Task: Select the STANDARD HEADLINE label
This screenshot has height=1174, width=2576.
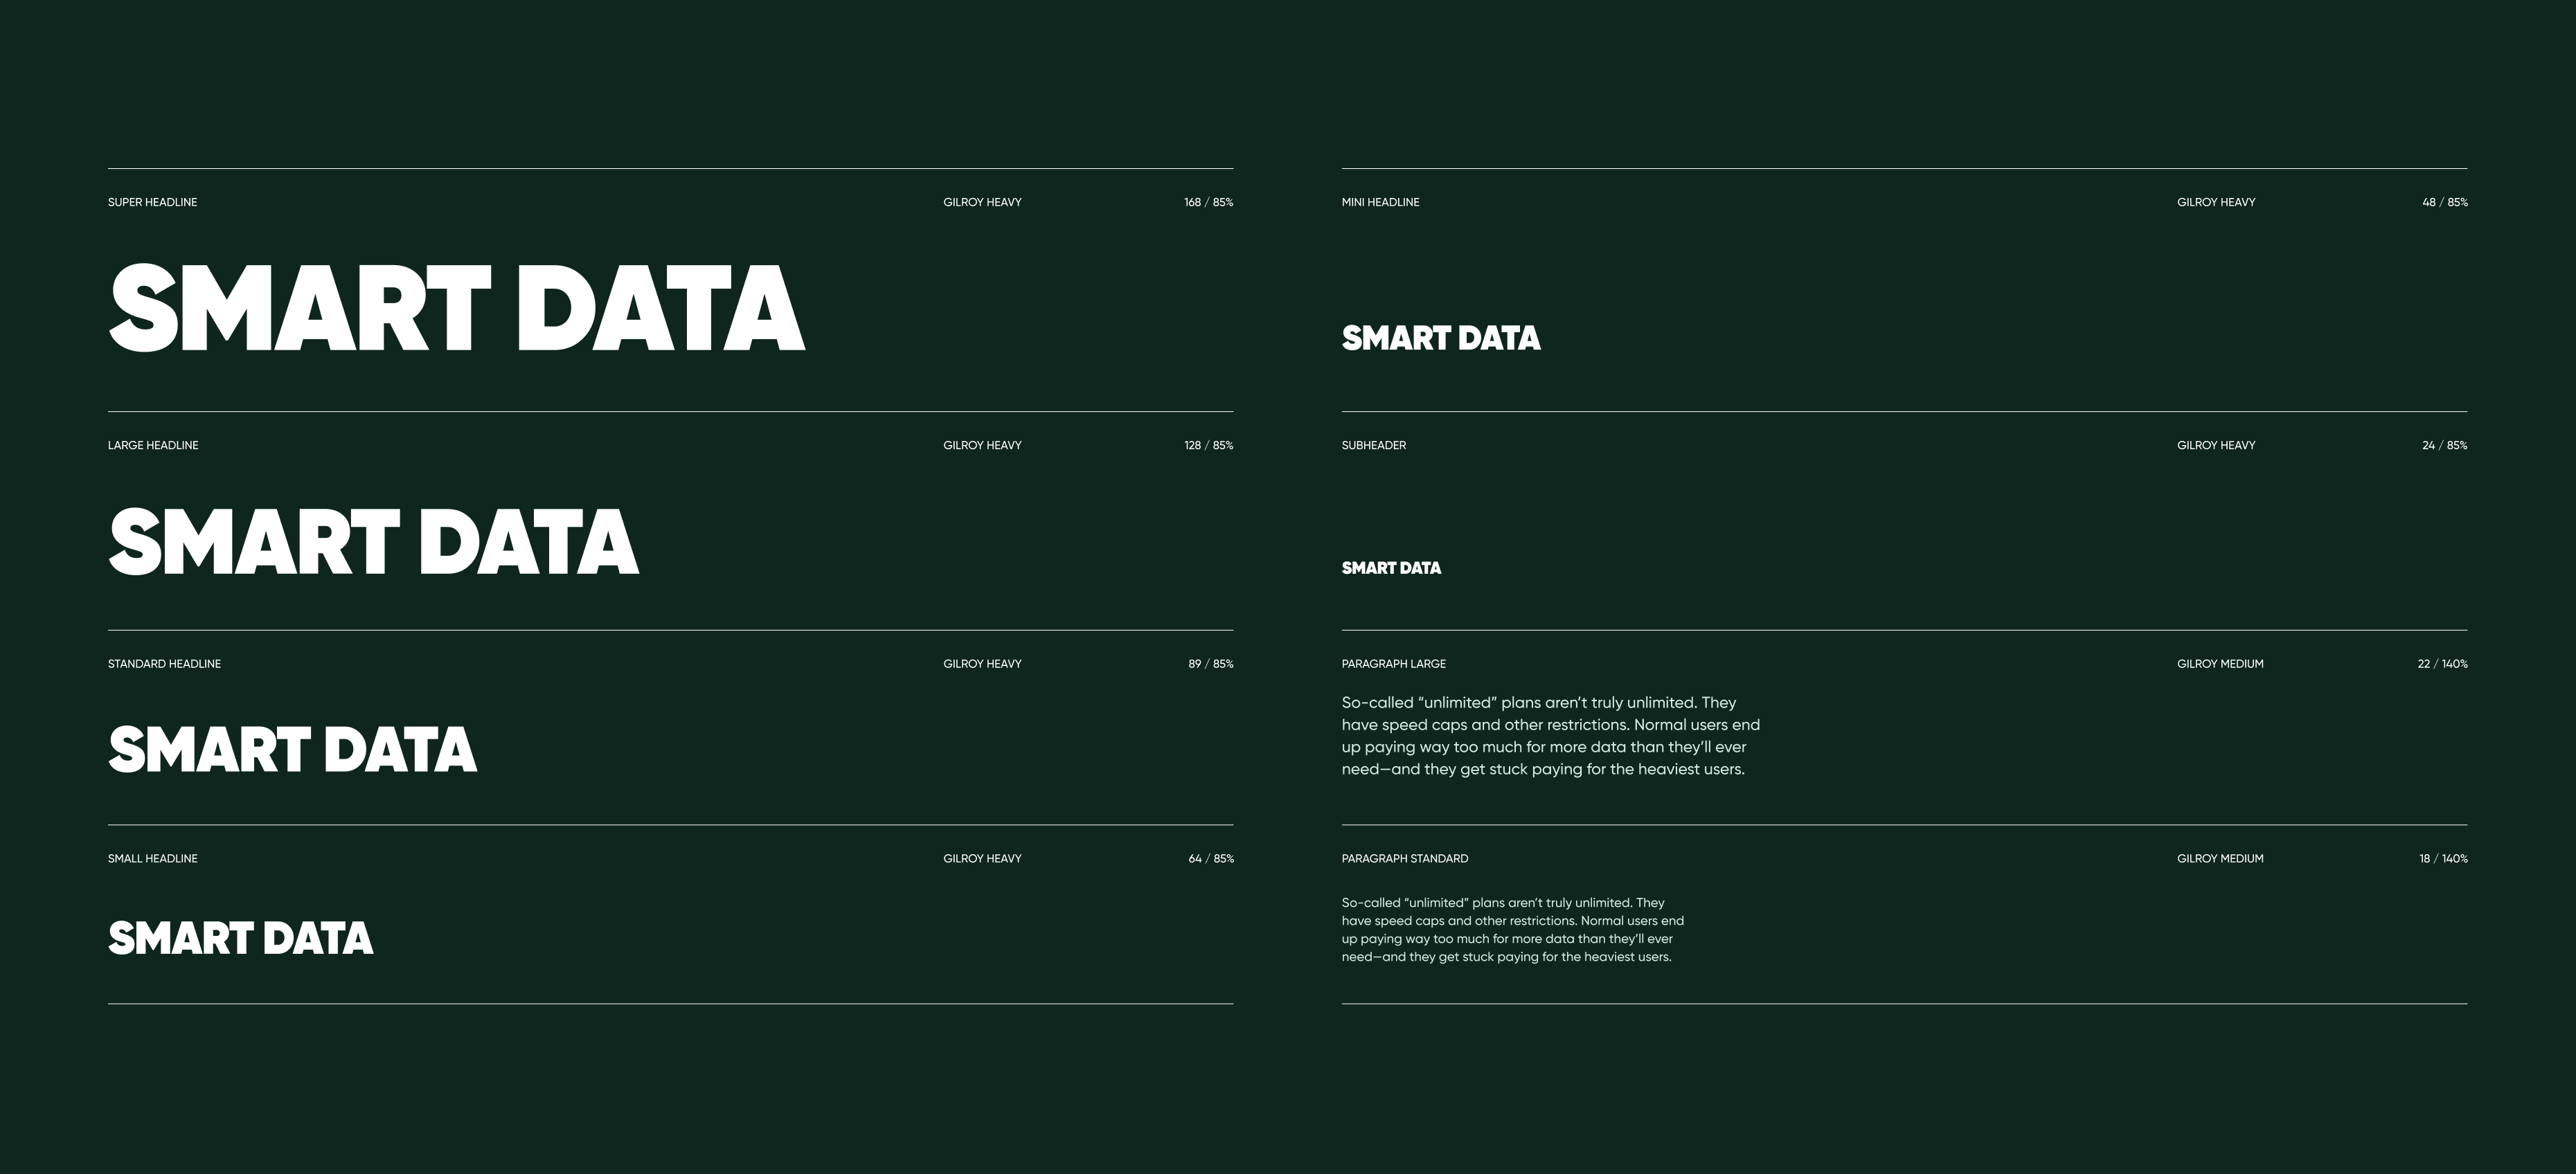Action: (164, 664)
